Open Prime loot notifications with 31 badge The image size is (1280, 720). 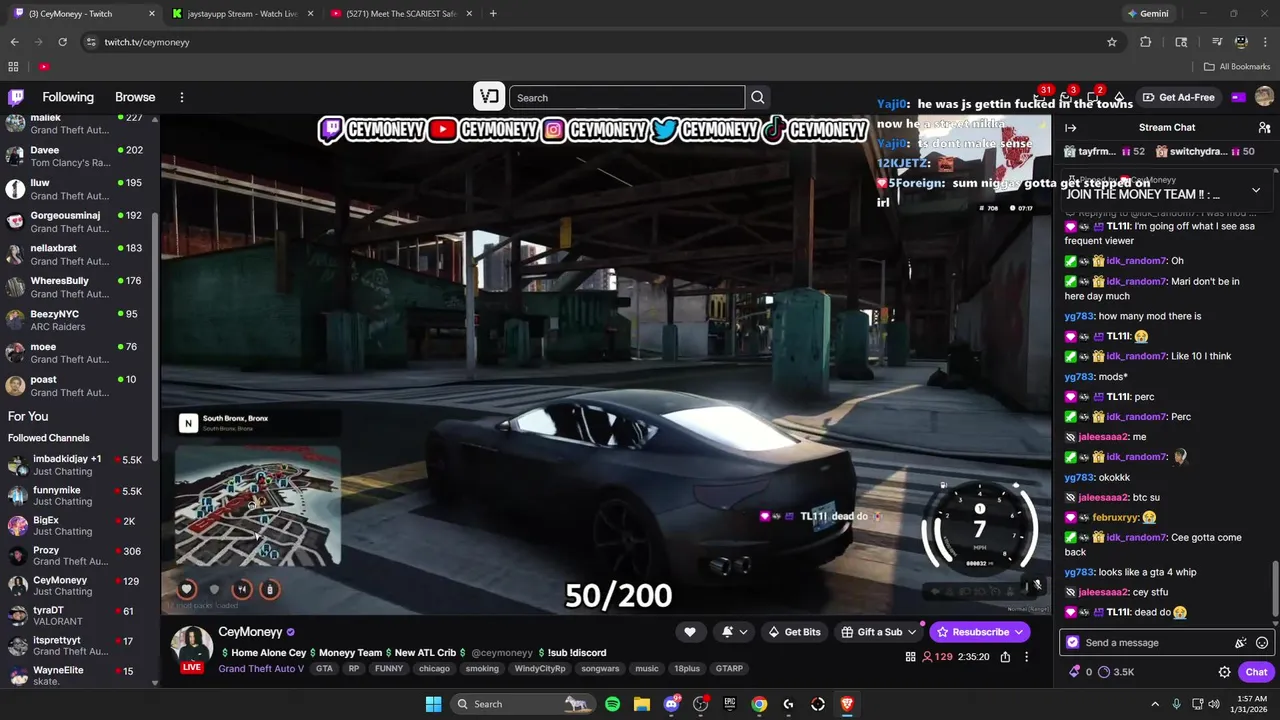click(x=1039, y=97)
